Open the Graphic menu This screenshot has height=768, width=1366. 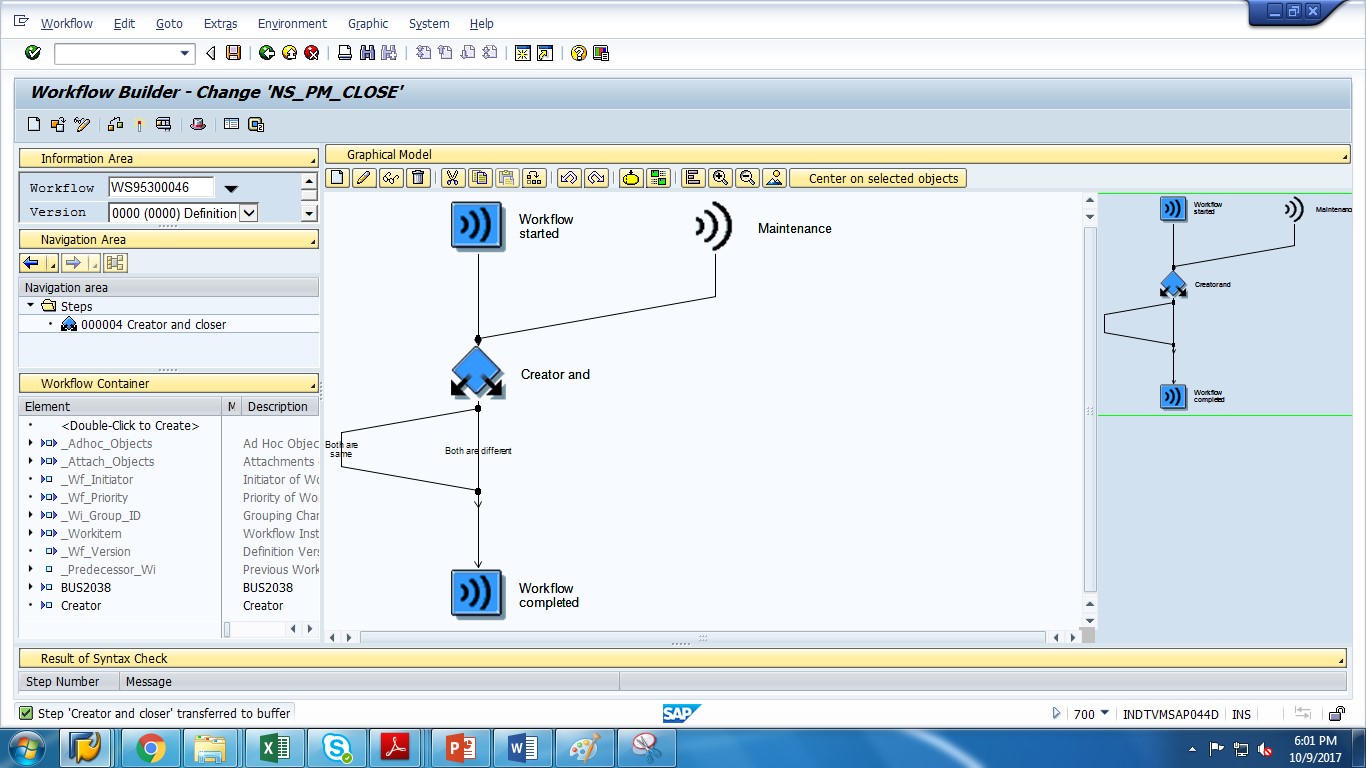[367, 23]
